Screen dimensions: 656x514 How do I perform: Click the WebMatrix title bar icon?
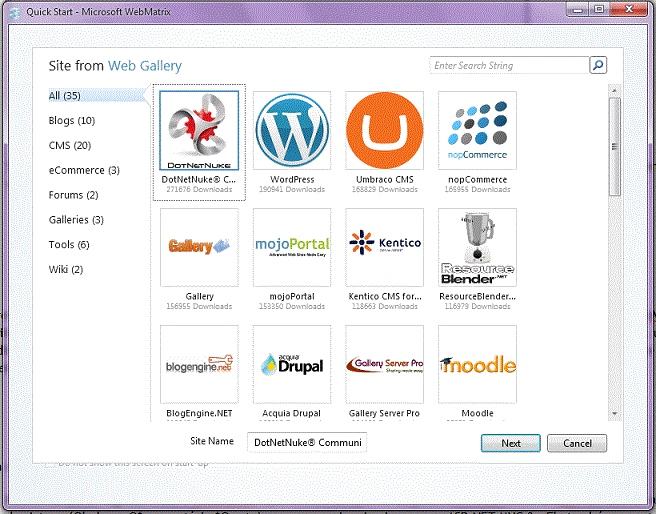point(15,13)
